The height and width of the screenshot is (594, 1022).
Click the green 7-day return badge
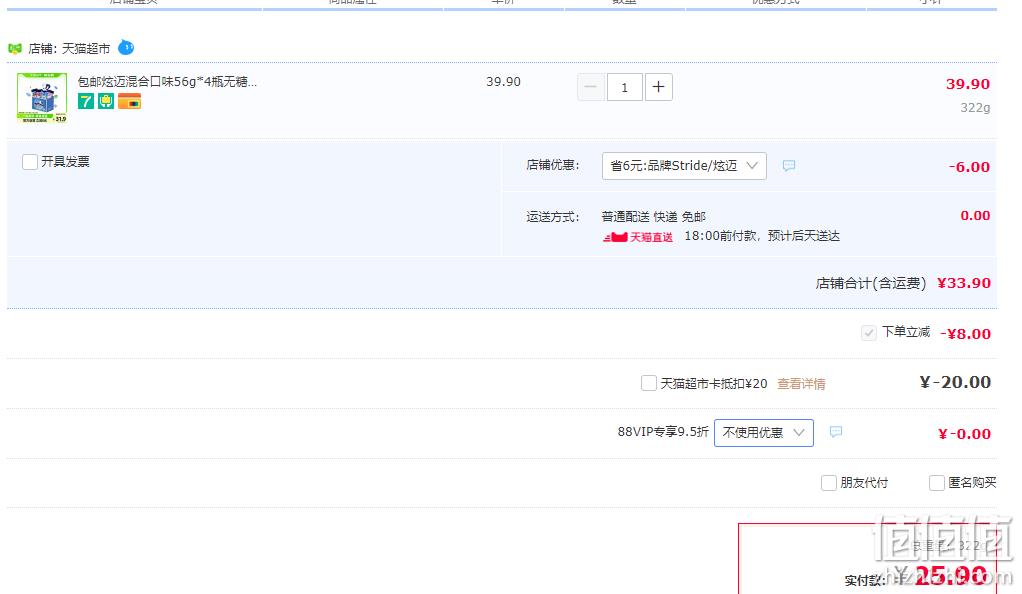tap(85, 101)
